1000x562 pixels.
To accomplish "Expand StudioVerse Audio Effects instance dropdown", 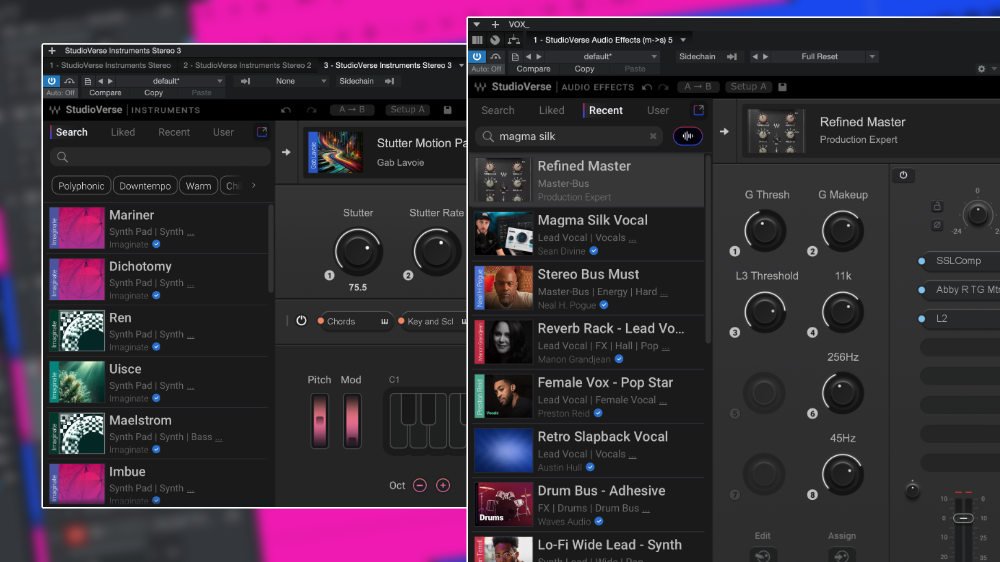I will coord(683,40).
